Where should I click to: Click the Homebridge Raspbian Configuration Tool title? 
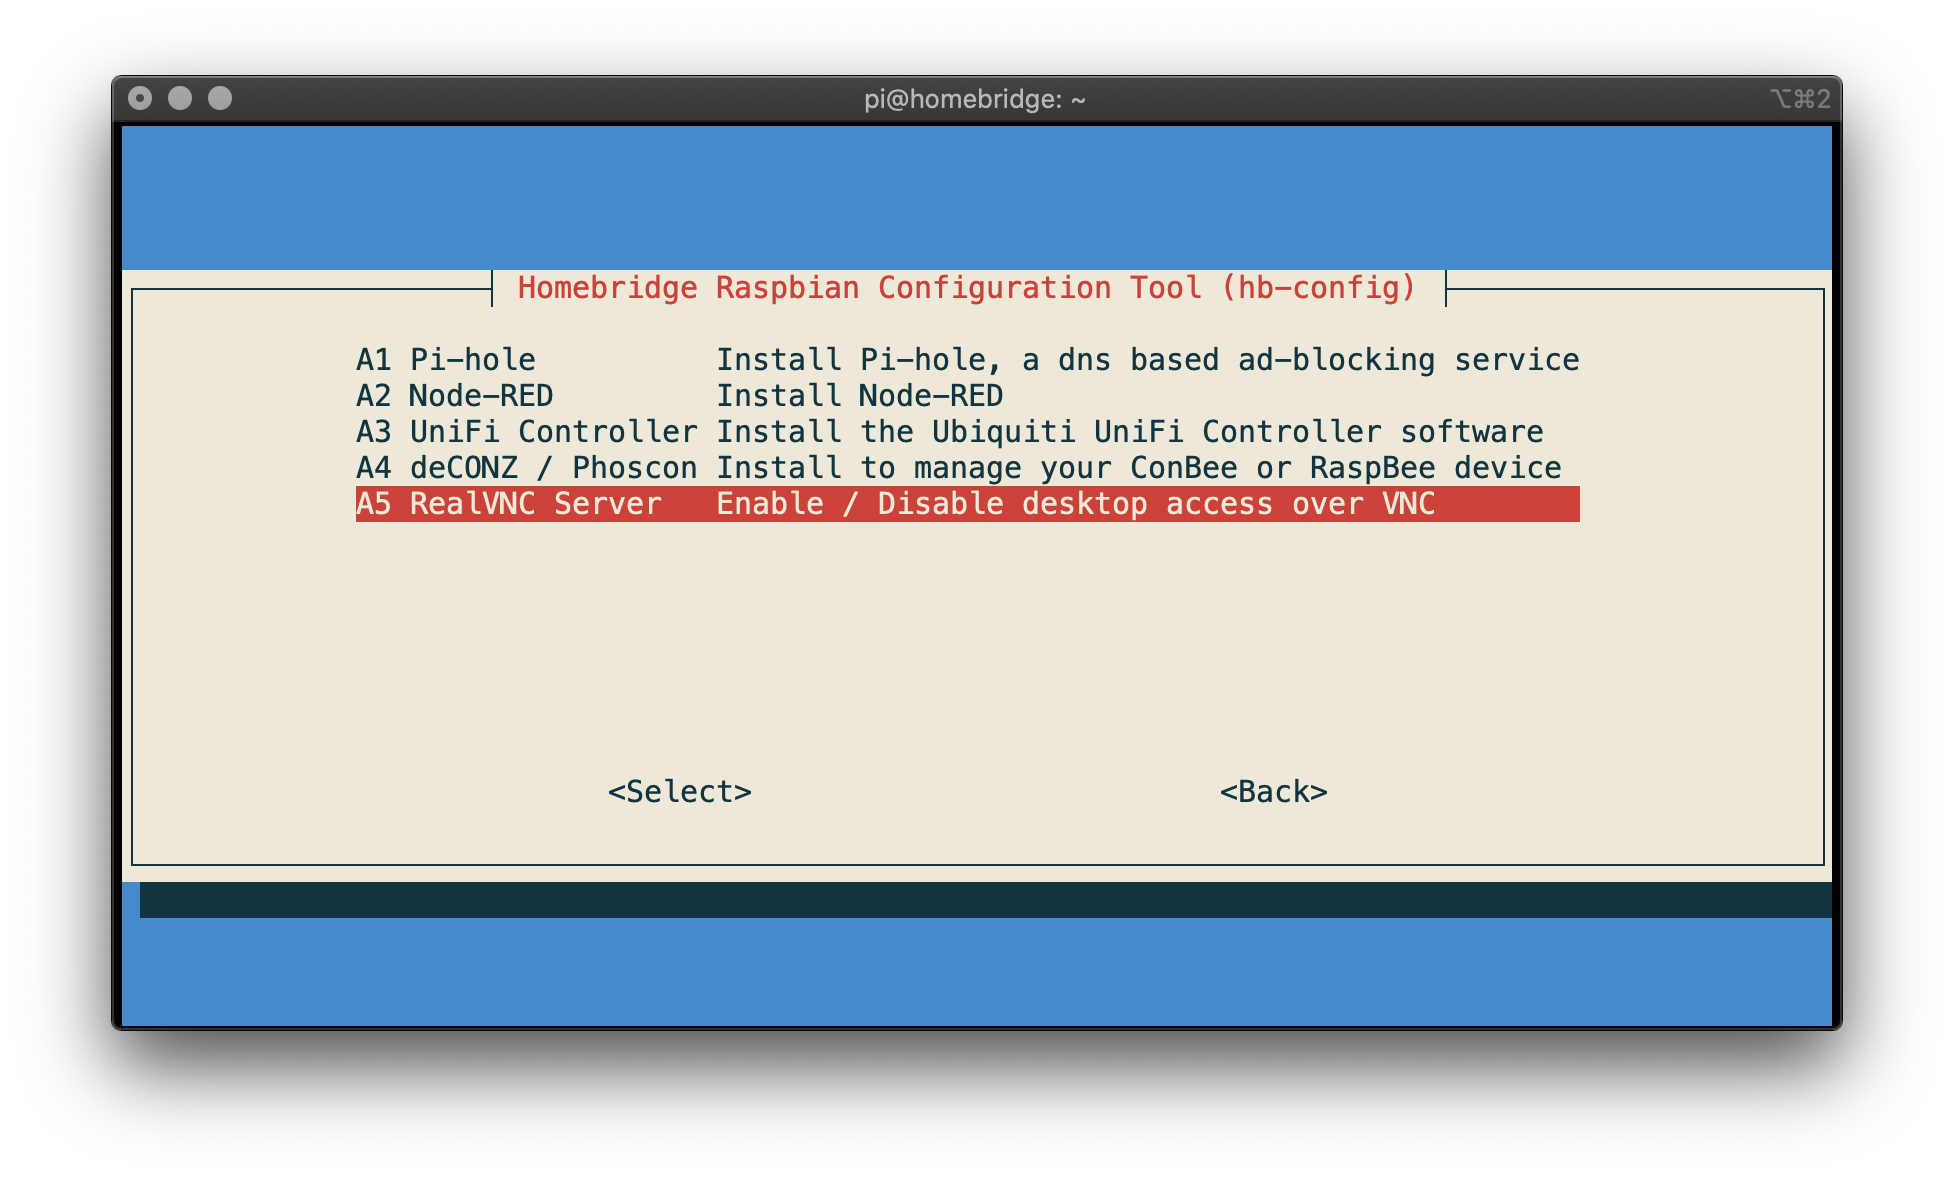967,288
